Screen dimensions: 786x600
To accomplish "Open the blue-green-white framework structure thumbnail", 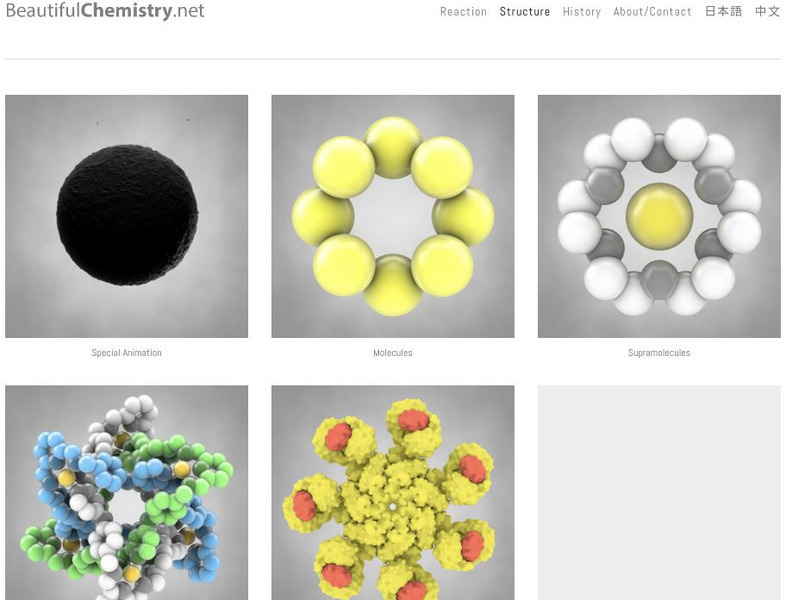I will click(126, 493).
